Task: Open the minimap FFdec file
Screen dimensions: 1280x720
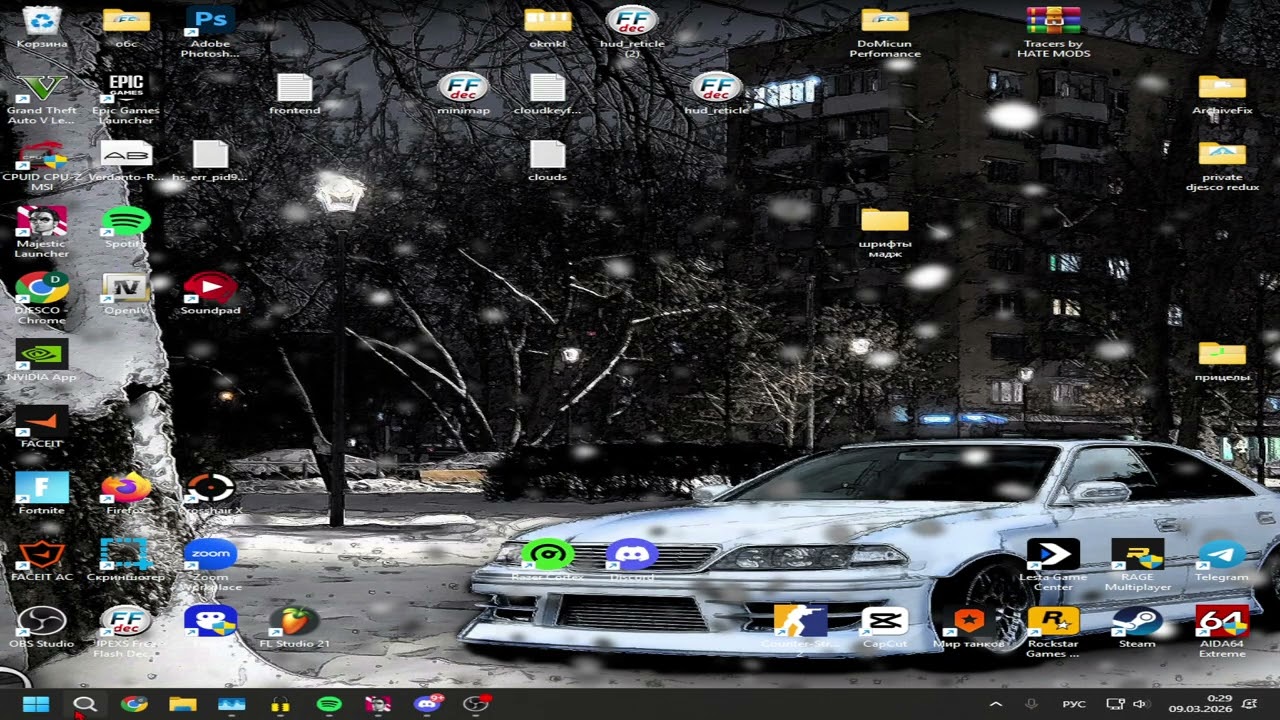Action: pos(463,94)
